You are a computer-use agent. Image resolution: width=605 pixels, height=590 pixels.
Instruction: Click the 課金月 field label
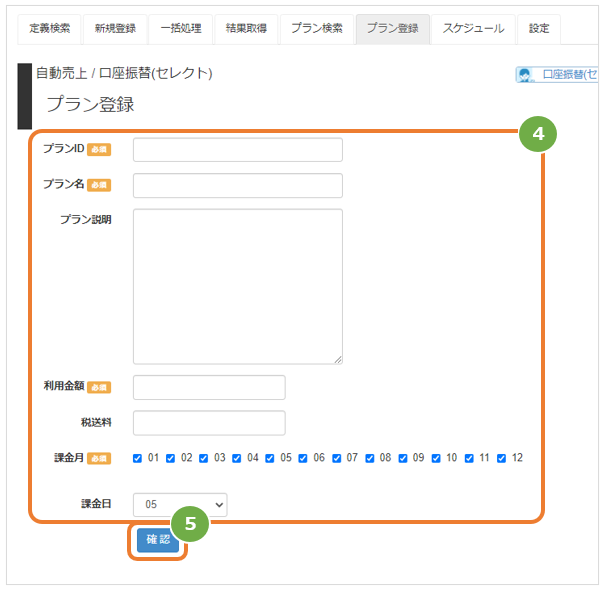[69, 458]
